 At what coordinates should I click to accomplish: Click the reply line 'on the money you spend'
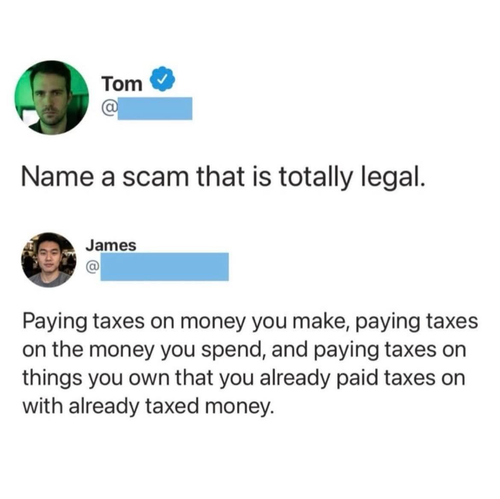(244, 351)
